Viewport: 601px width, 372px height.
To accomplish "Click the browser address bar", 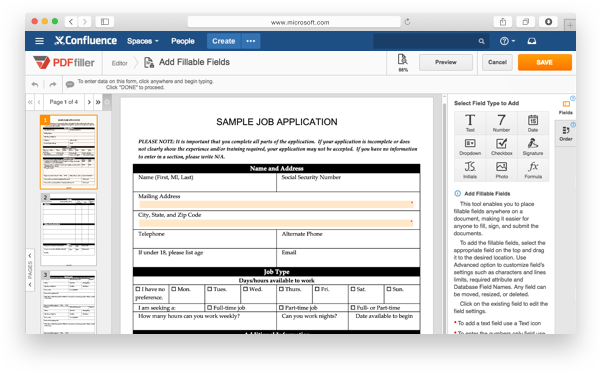I will point(294,22).
